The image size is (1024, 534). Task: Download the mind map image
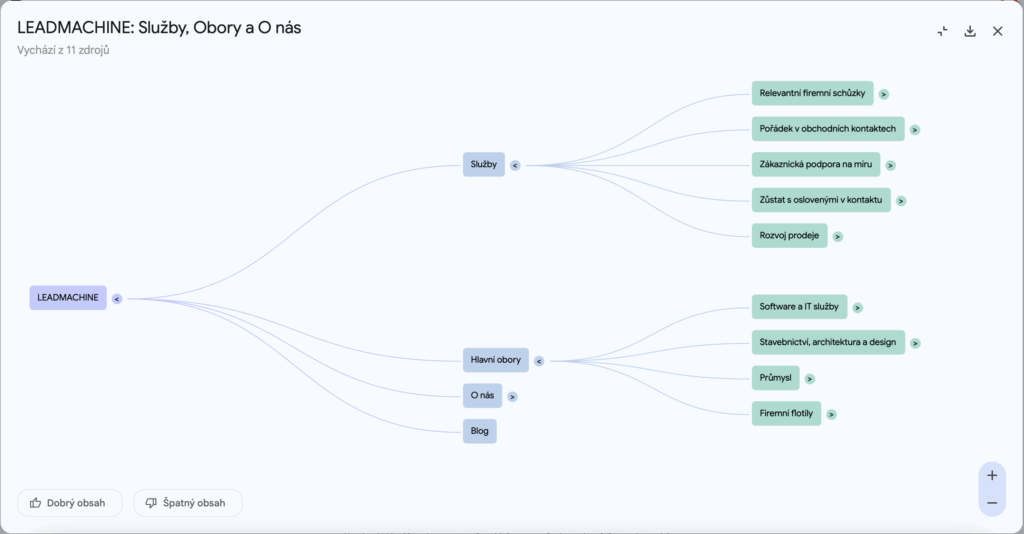click(970, 31)
